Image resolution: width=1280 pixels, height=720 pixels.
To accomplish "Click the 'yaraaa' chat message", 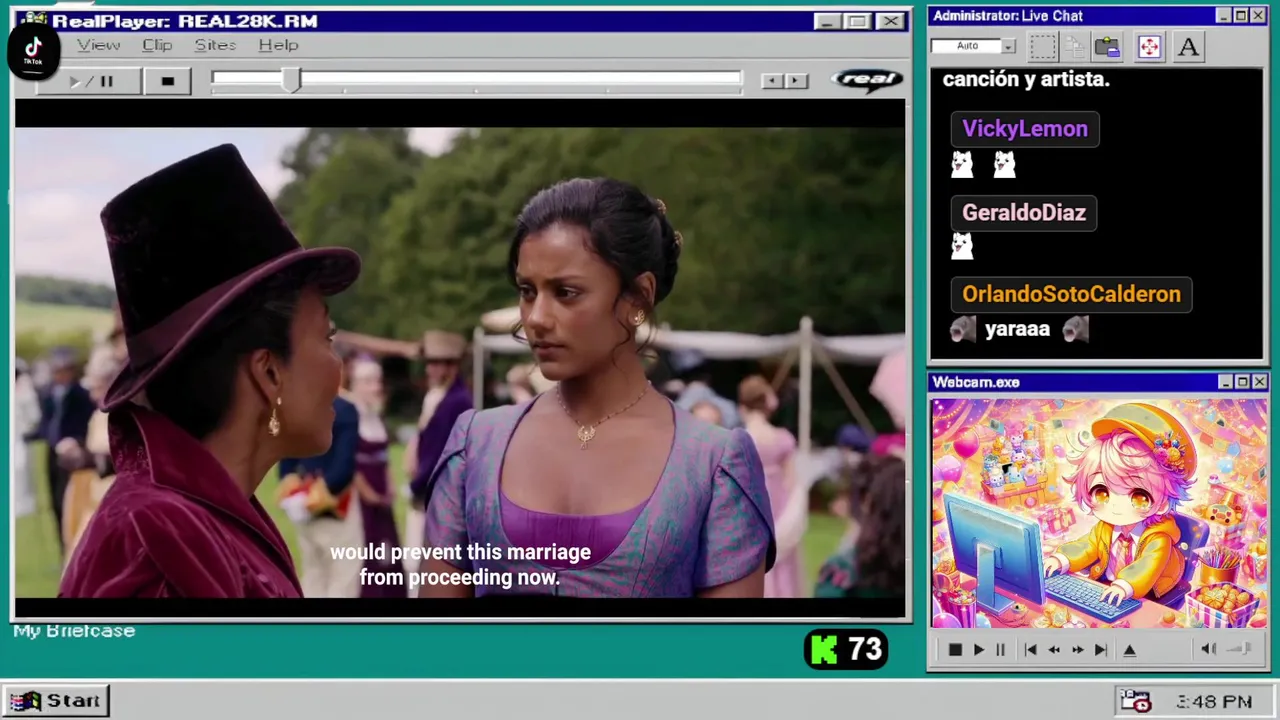I will [1018, 329].
